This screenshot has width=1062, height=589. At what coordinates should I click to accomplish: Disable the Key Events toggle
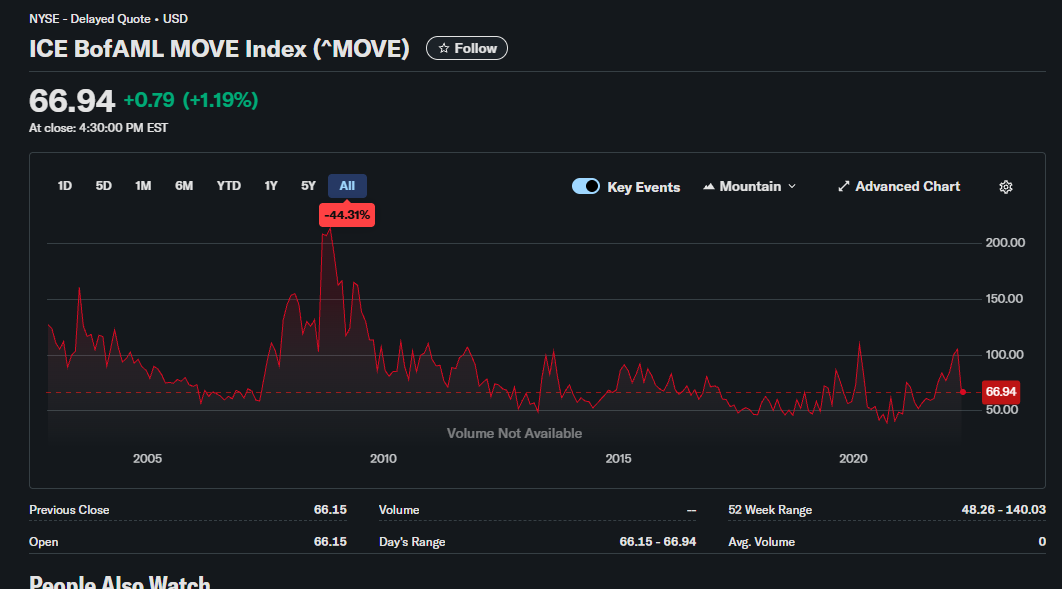pos(585,186)
